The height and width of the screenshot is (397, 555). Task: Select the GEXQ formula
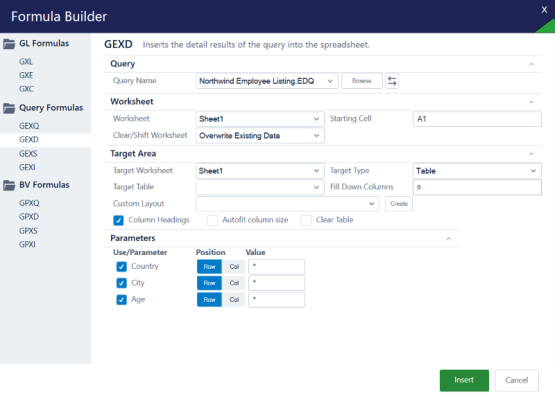29,126
